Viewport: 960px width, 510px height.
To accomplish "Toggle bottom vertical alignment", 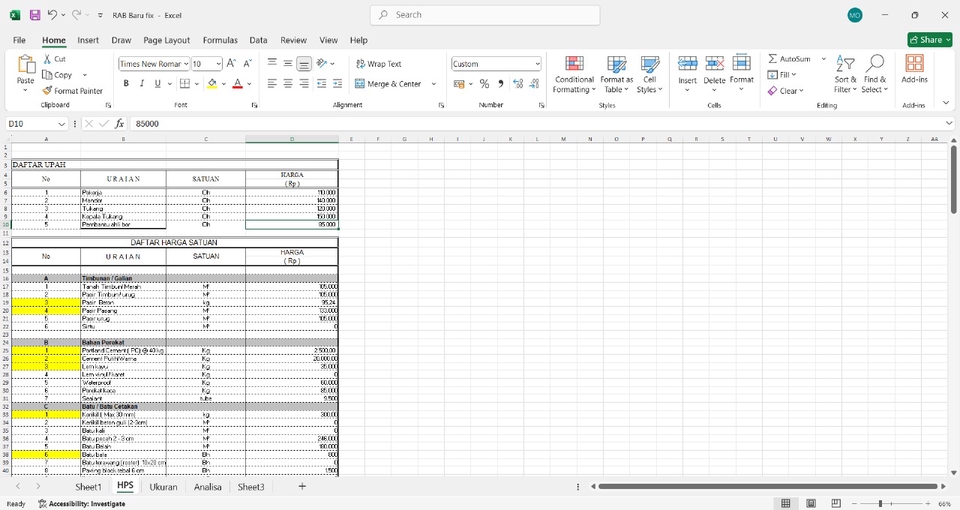I will point(304,63).
